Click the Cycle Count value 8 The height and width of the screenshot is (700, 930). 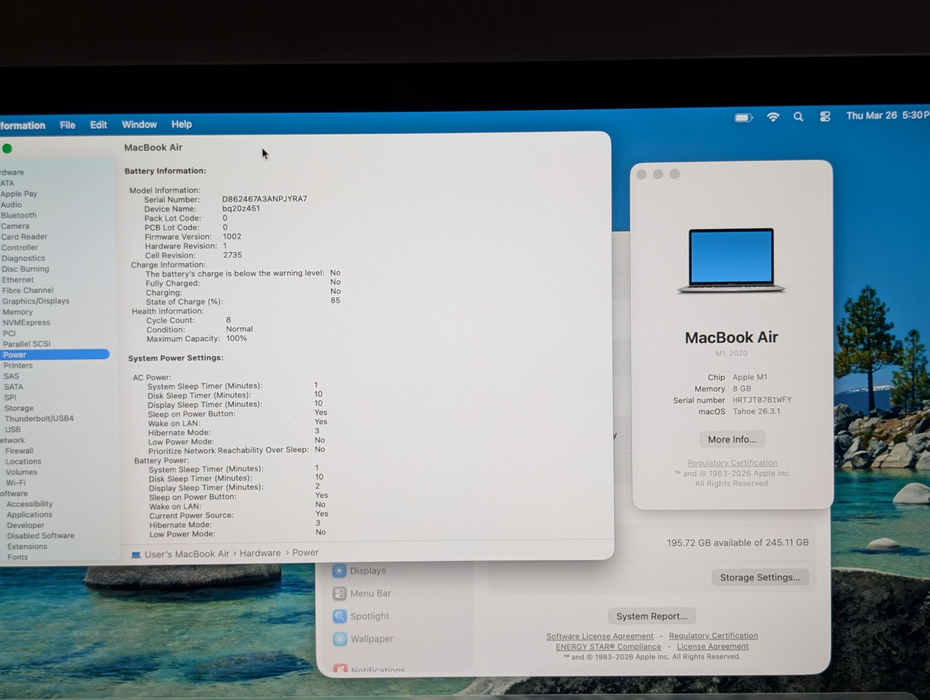click(228, 320)
